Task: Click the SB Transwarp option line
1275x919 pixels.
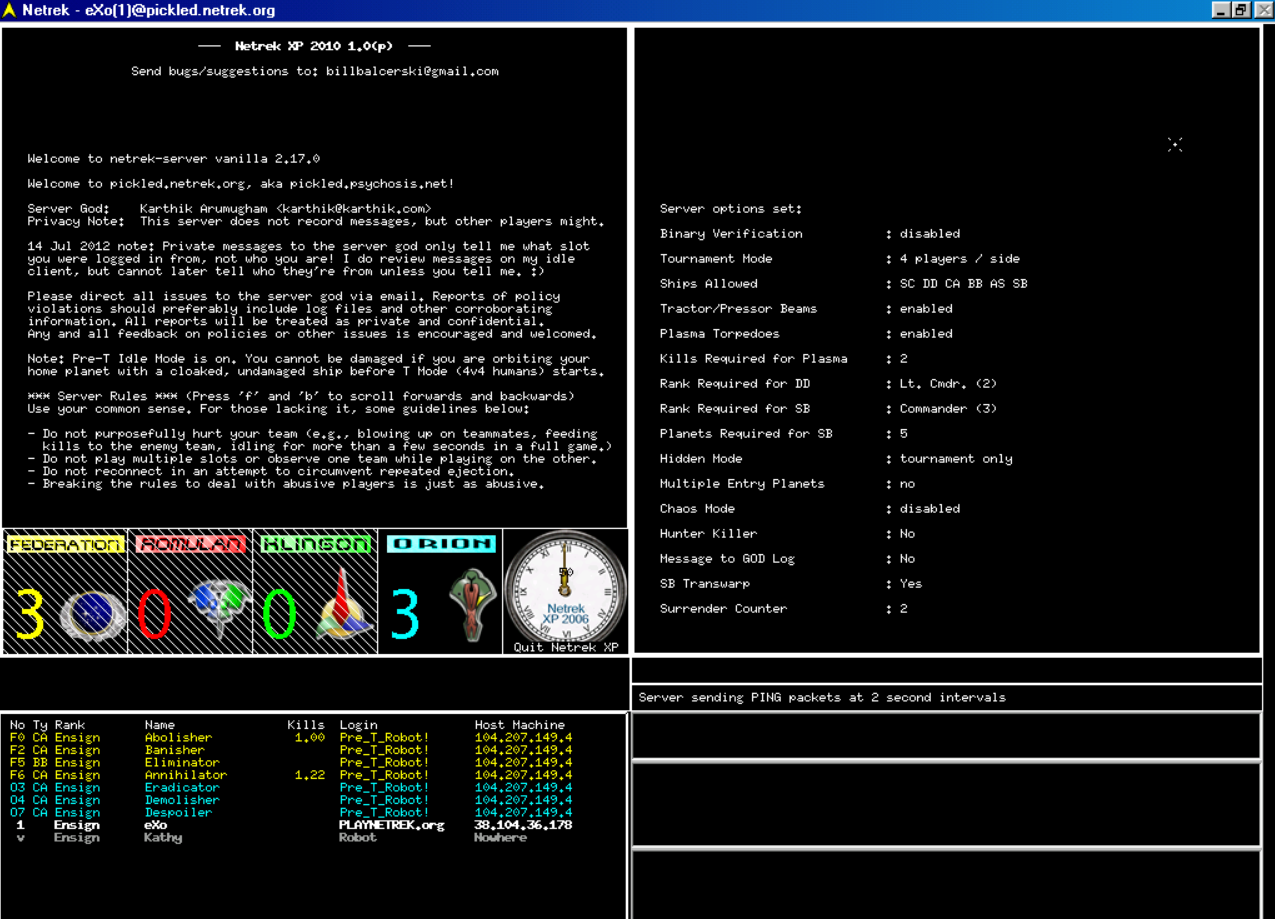Action: point(791,584)
